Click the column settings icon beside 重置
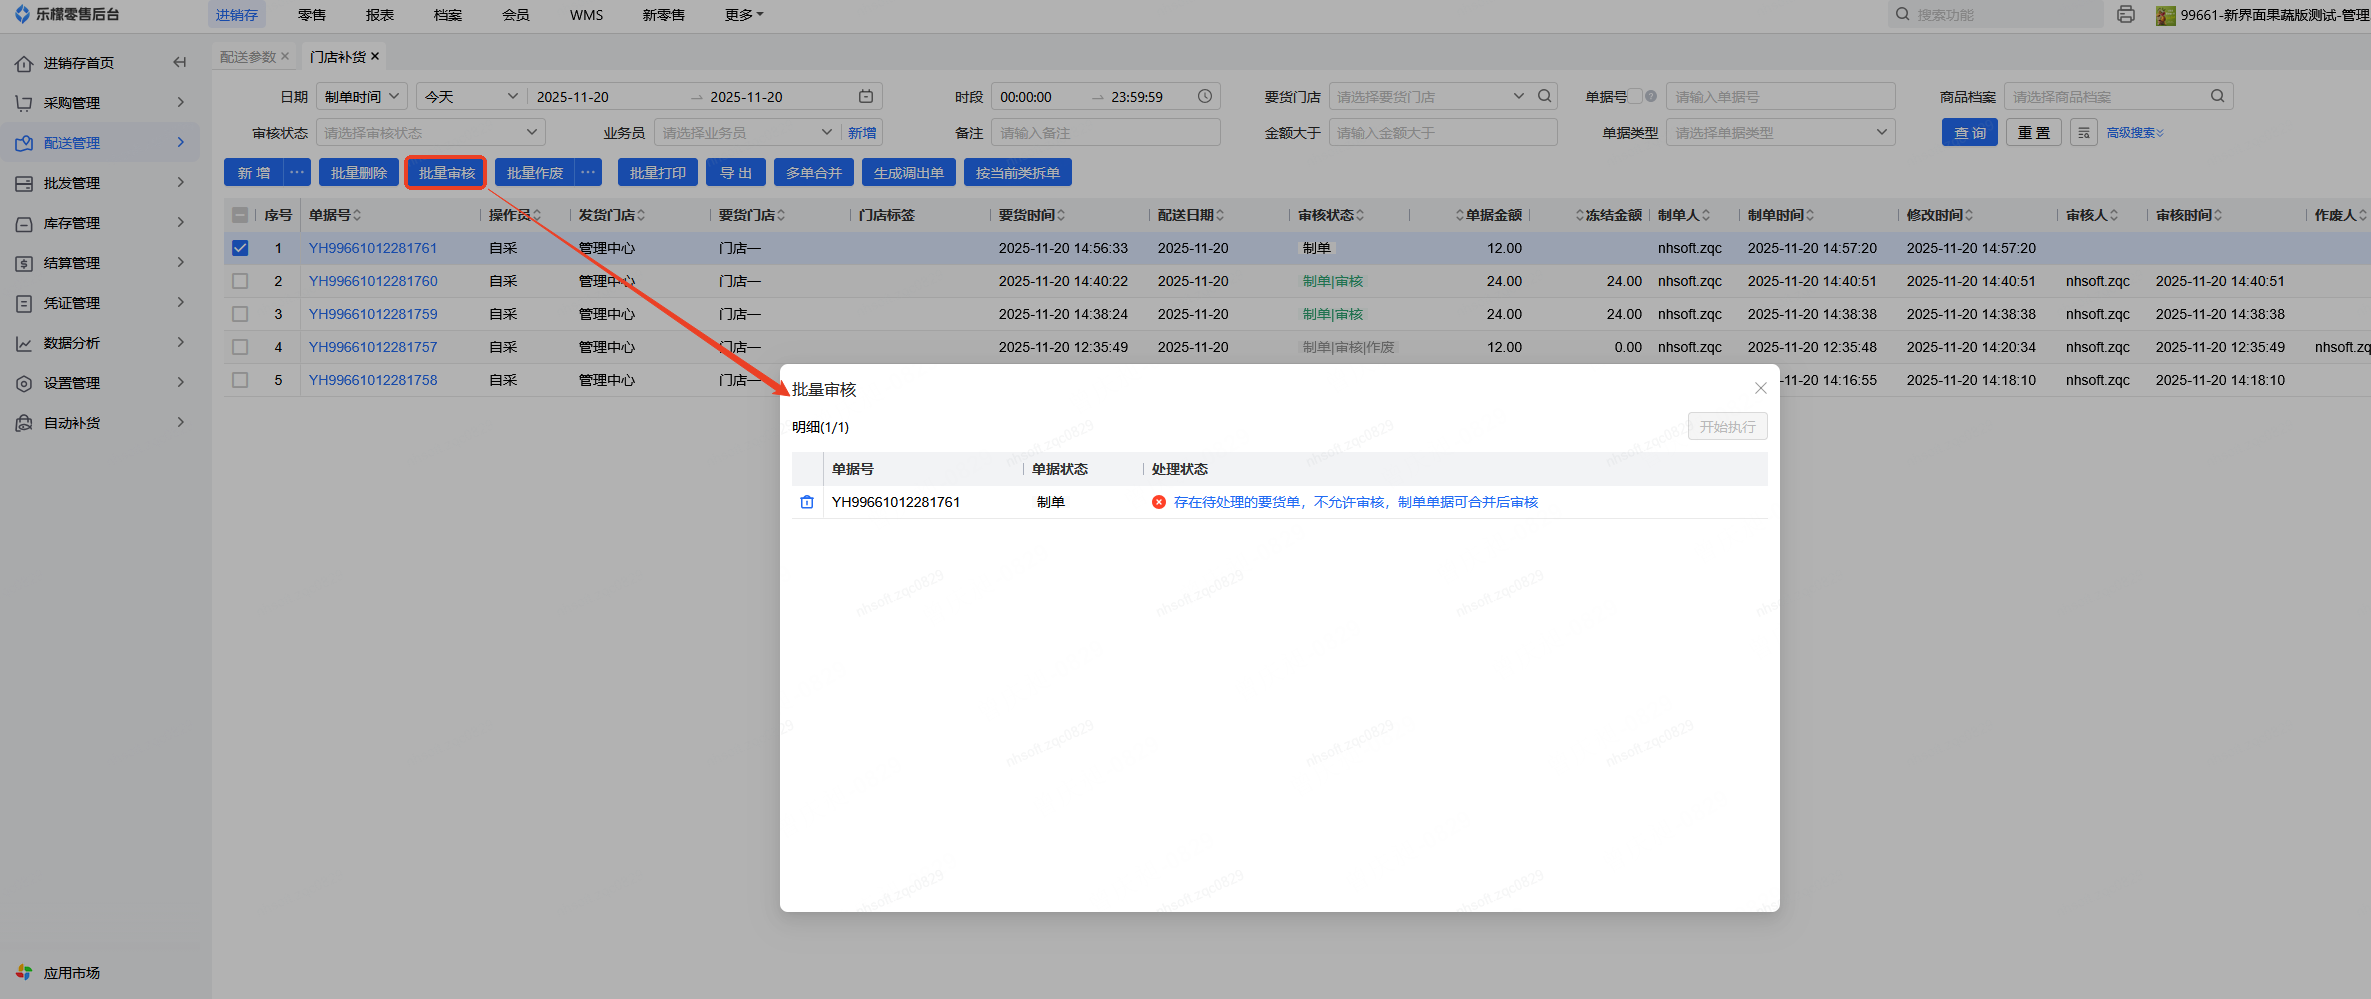Viewport: 2371px width, 999px height. (2084, 132)
